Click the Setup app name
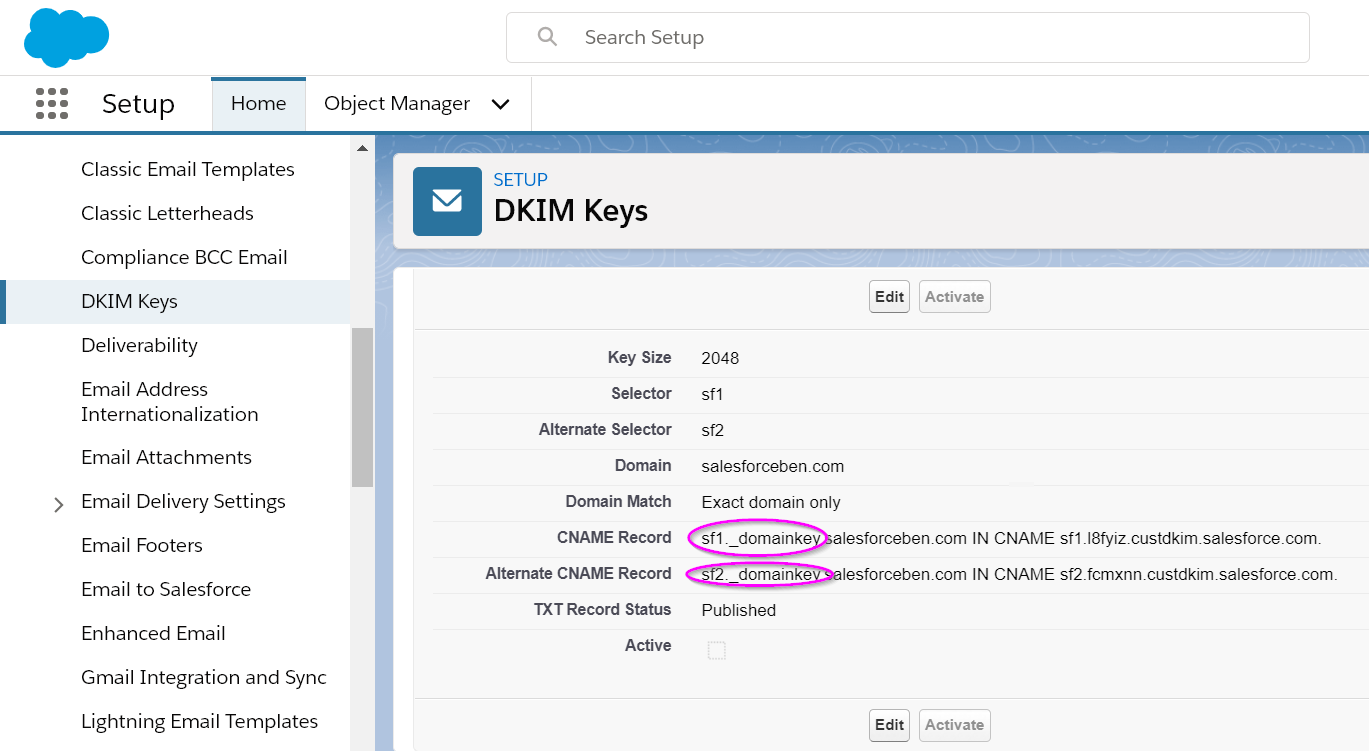This screenshot has width=1369, height=751. click(138, 104)
